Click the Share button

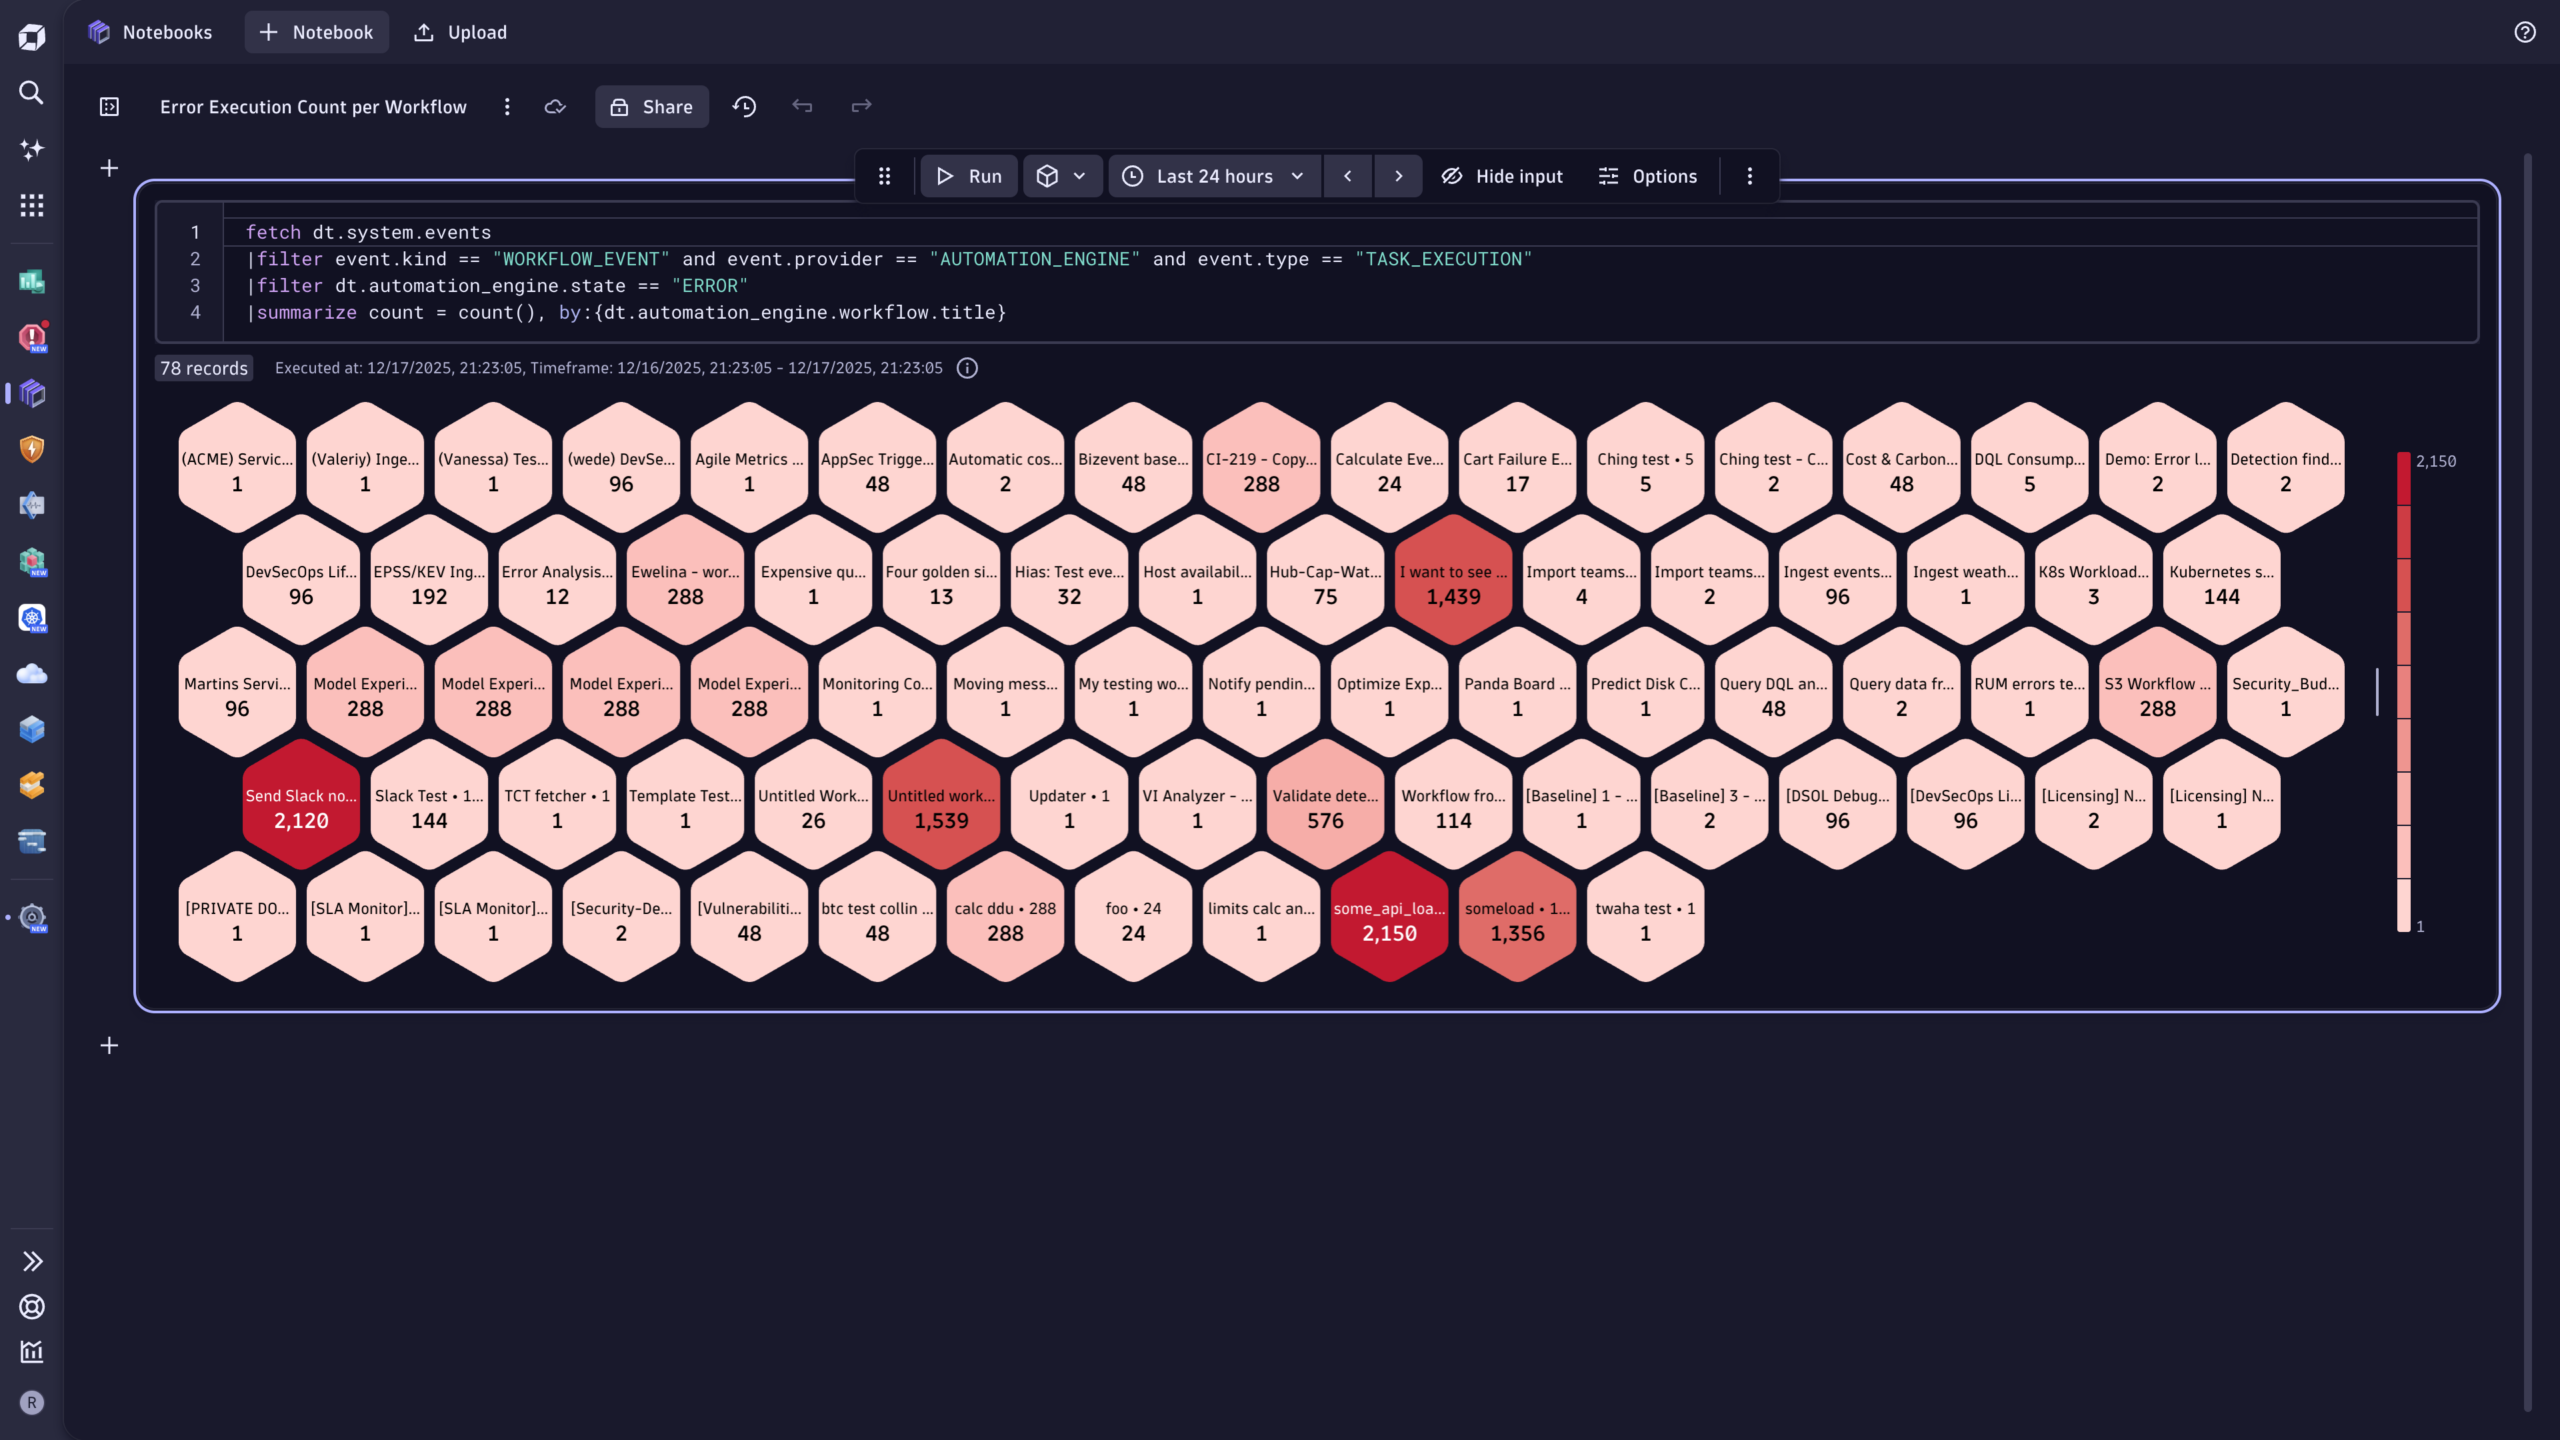[x=651, y=106]
